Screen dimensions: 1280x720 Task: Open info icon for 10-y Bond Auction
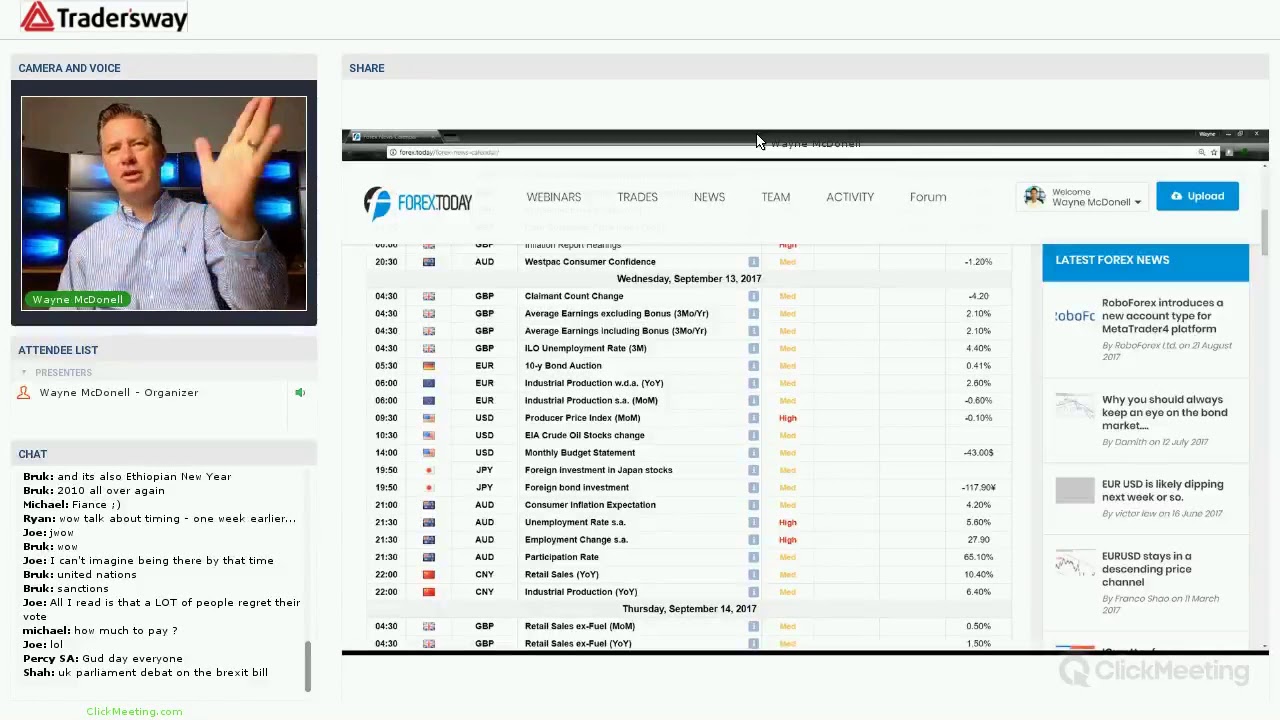point(754,366)
